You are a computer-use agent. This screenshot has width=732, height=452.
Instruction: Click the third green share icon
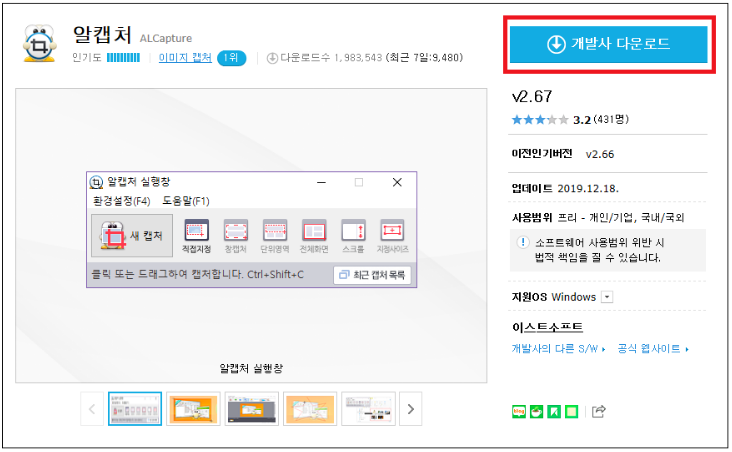(554, 411)
